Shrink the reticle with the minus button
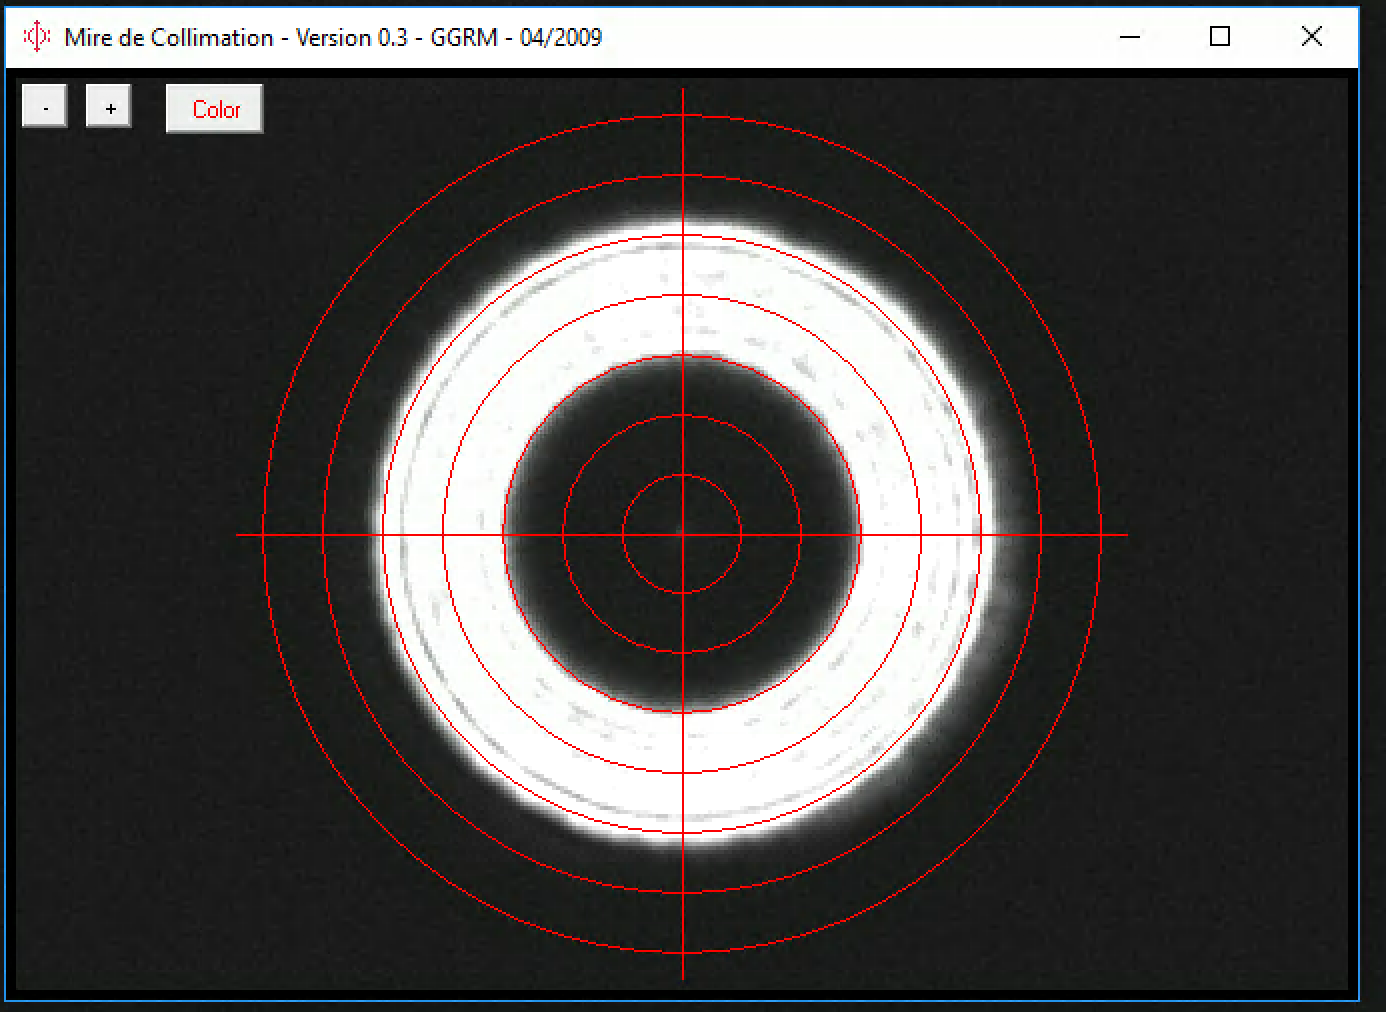 [44, 105]
